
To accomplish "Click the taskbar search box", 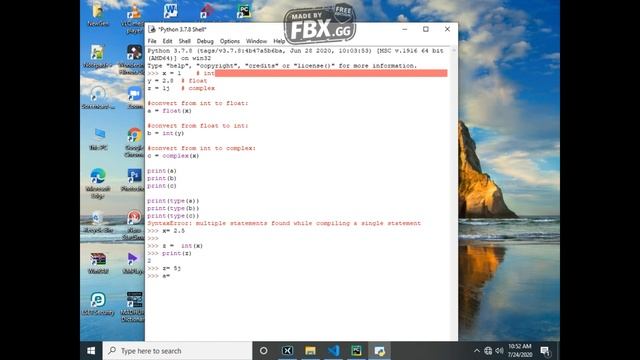I will click(177, 351).
